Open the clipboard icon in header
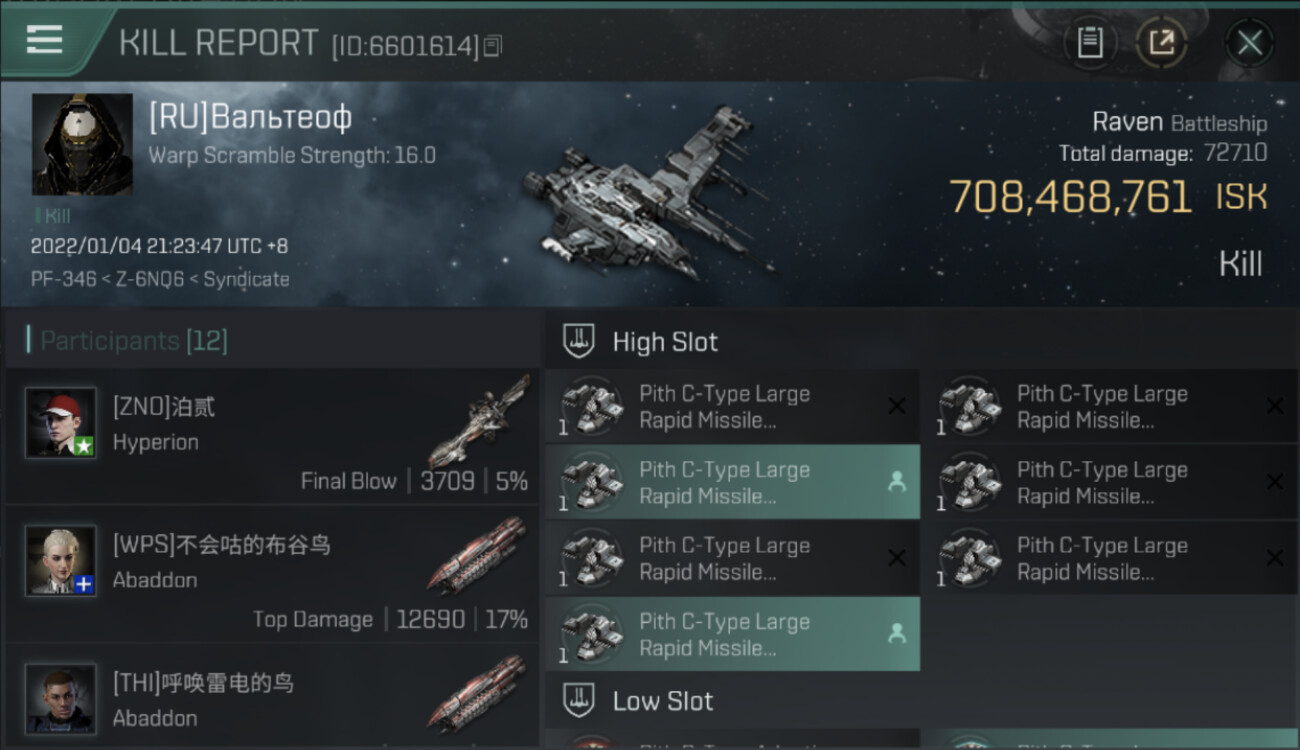 [1090, 43]
